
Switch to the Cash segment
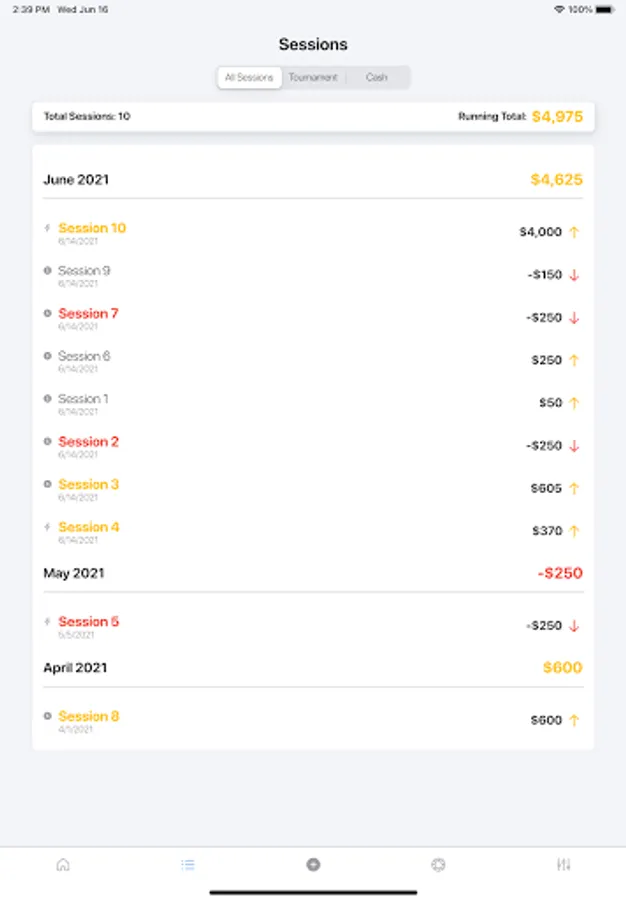[x=377, y=77]
